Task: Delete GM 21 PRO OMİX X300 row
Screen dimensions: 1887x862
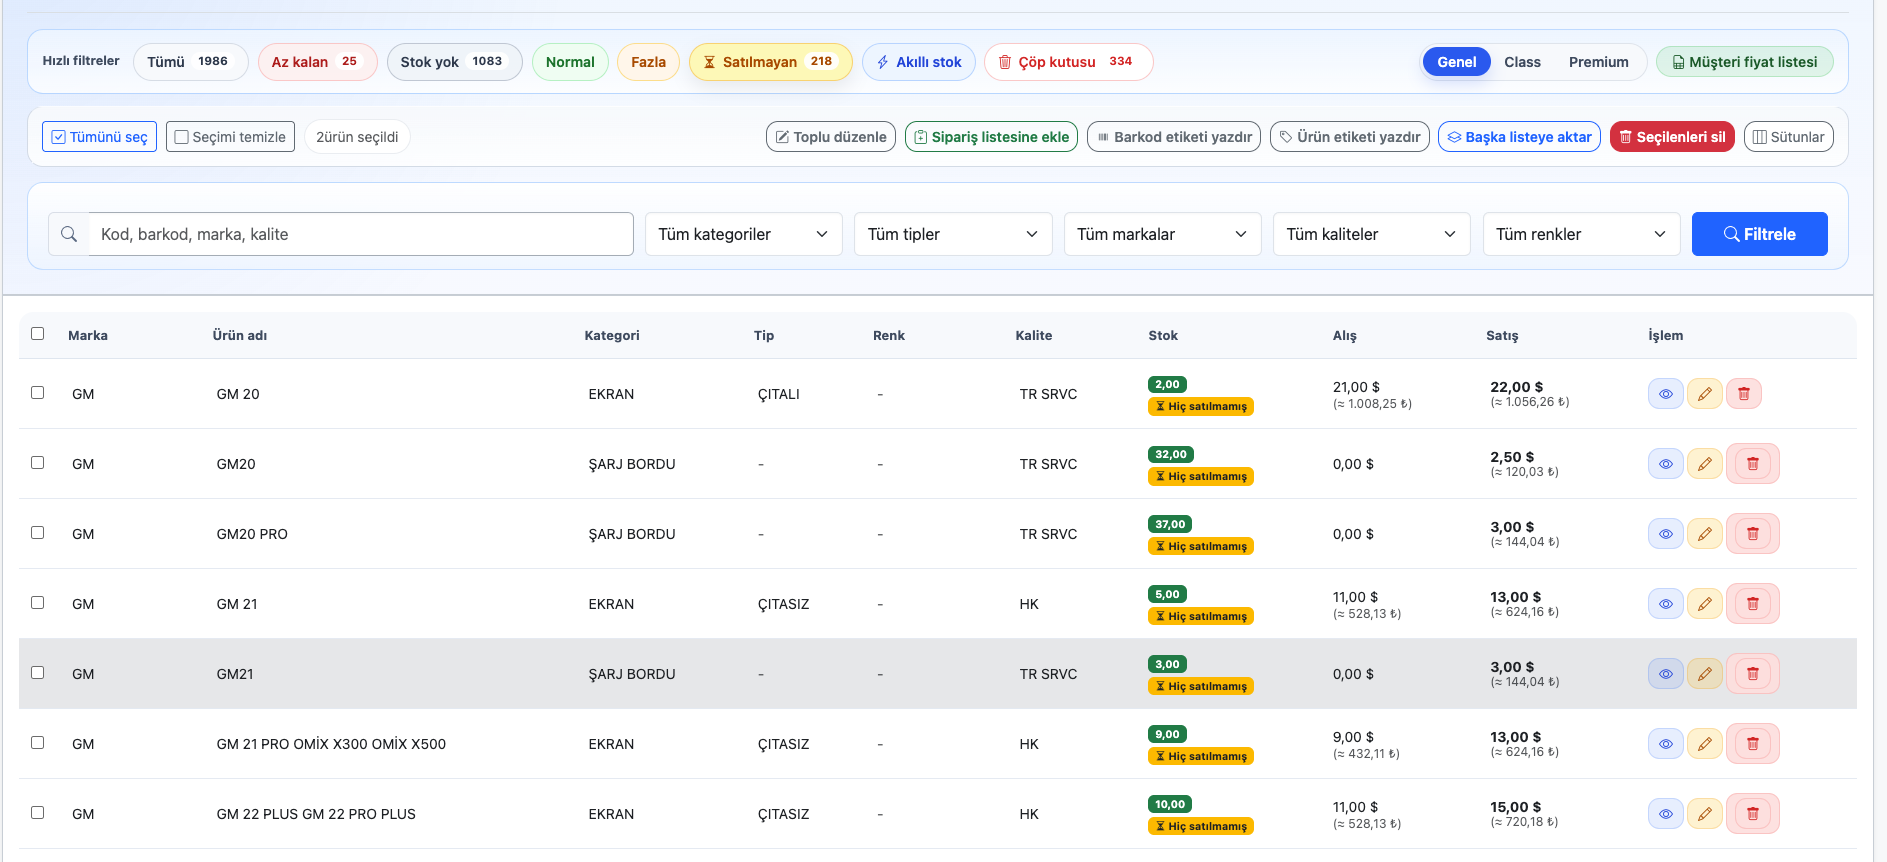Action: [1752, 744]
